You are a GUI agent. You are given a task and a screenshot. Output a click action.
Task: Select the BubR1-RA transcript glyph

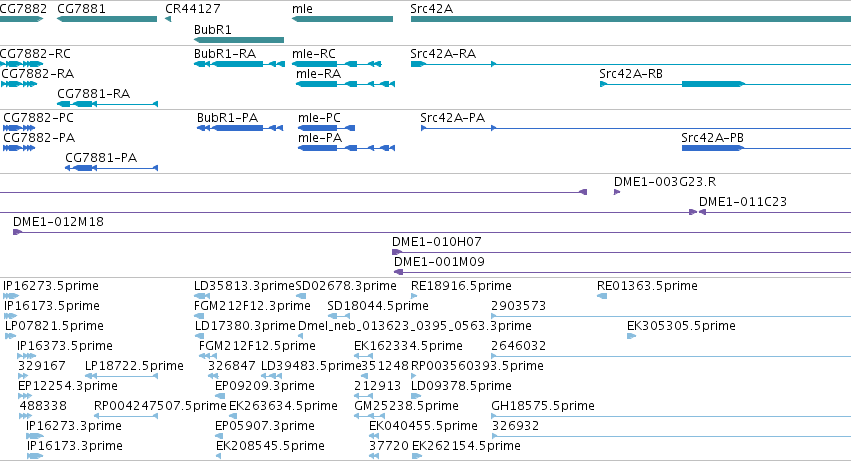(x=239, y=64)
